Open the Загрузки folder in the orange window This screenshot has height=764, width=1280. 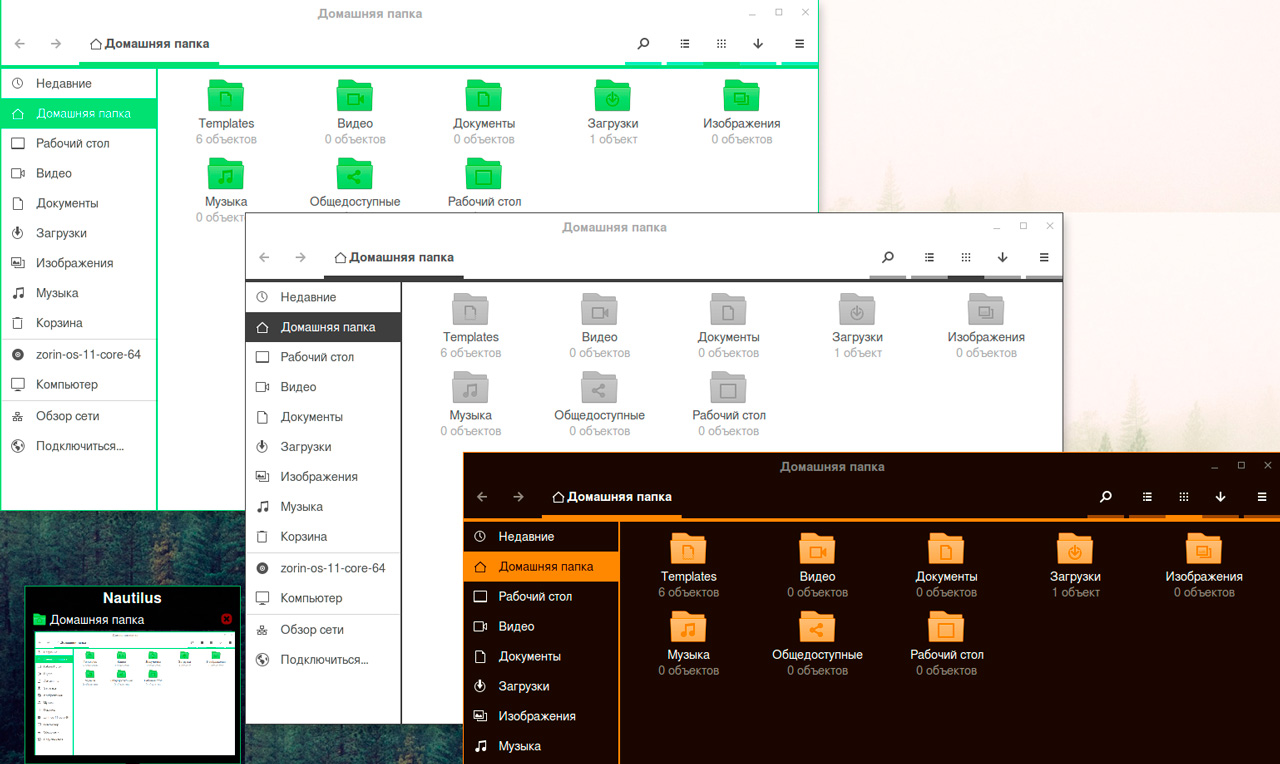[x=1075, y=550]
